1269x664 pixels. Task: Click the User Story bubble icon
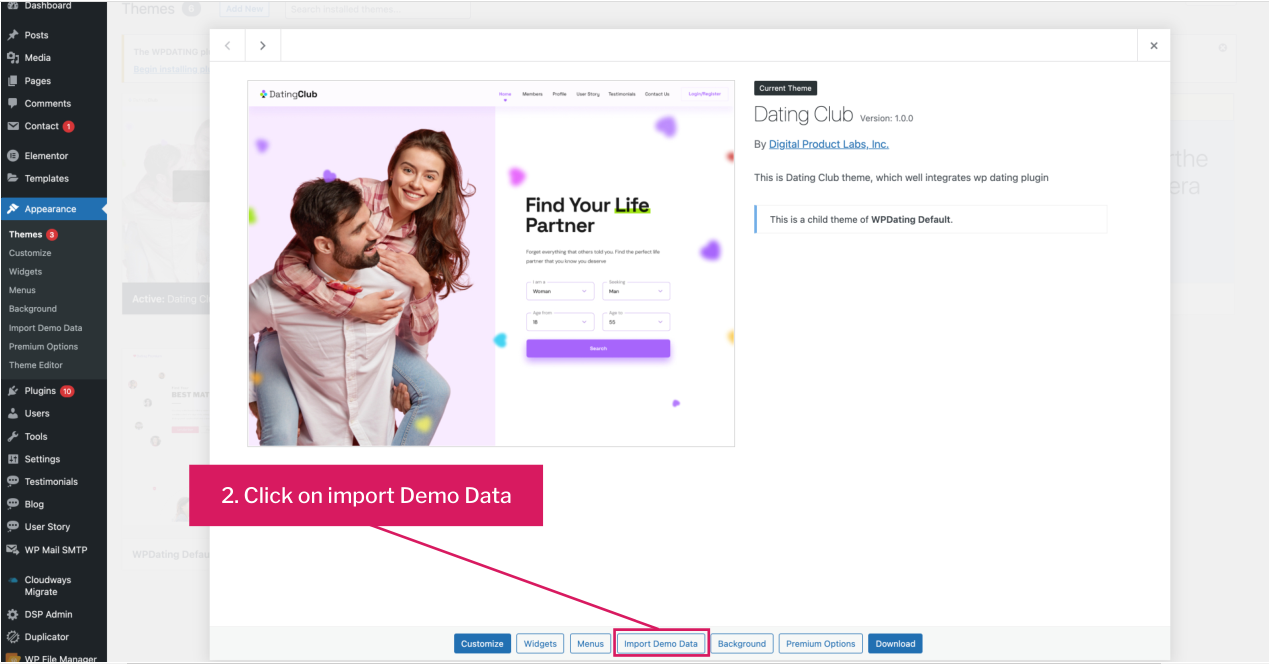pyautogui.click(x=13, y=526)
